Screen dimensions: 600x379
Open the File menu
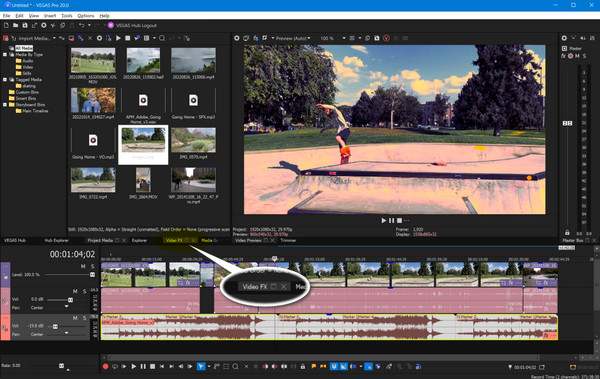6,16
